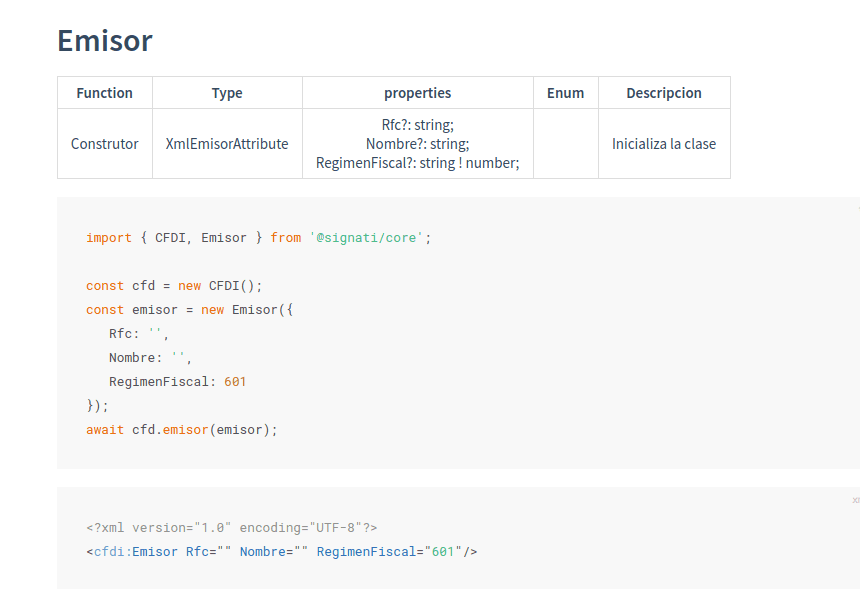Click the "RegimenFiscal: 601" code line

point(177,382)
